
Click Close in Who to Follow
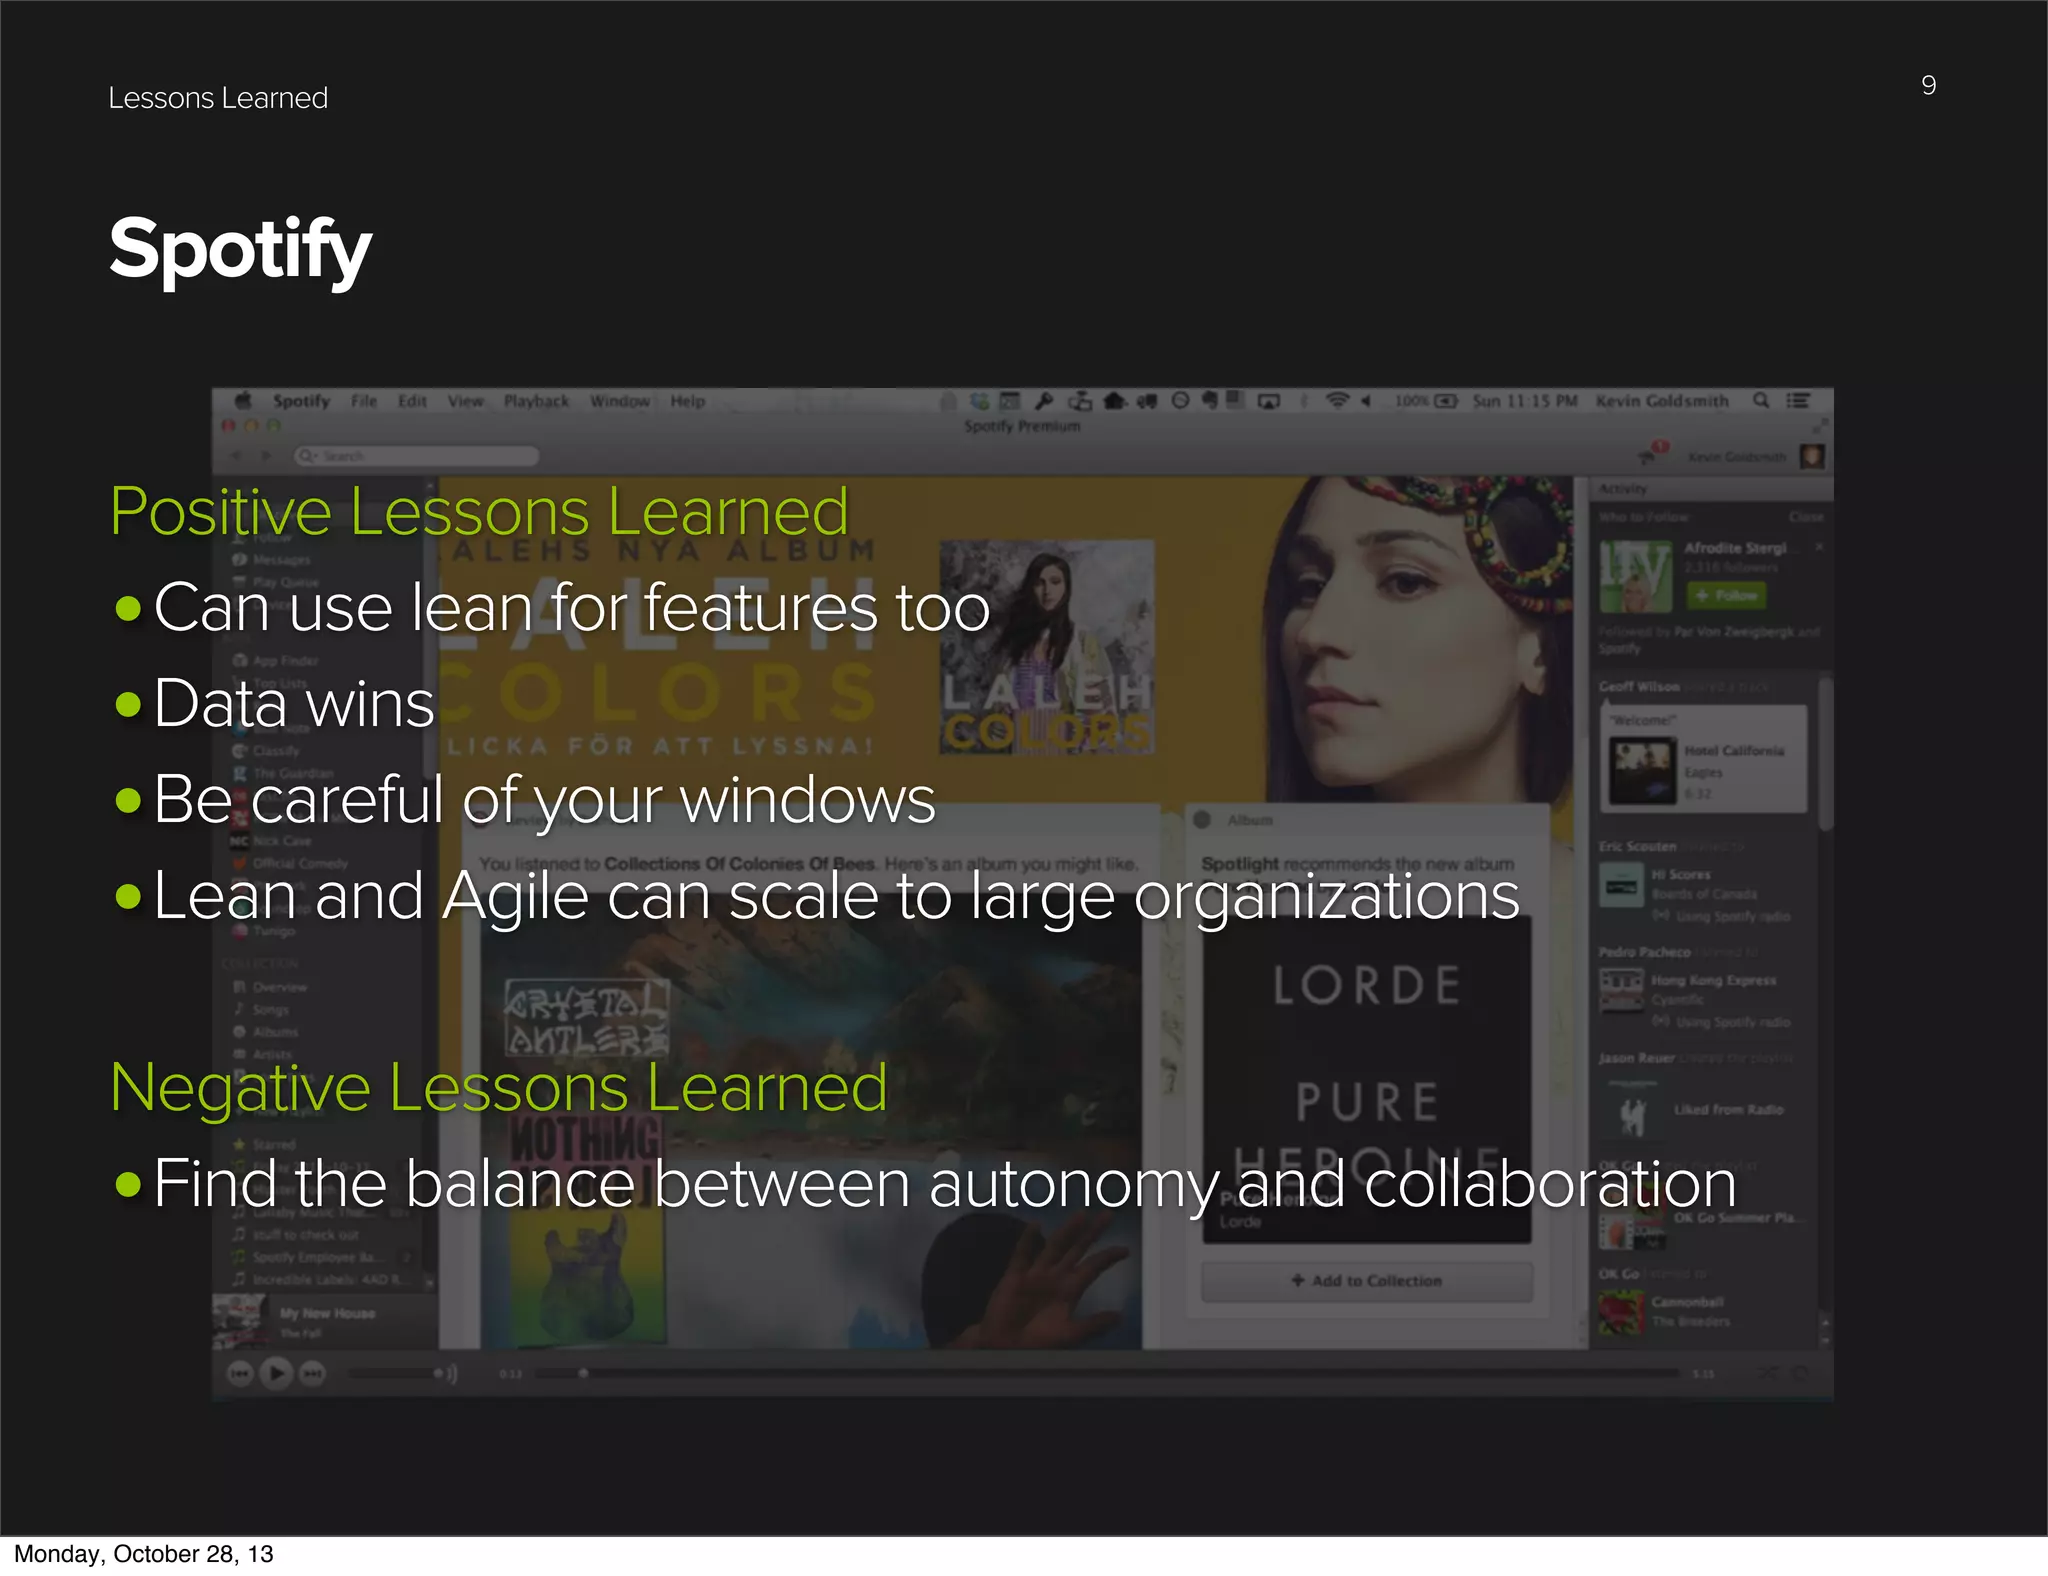[1805, 517]
